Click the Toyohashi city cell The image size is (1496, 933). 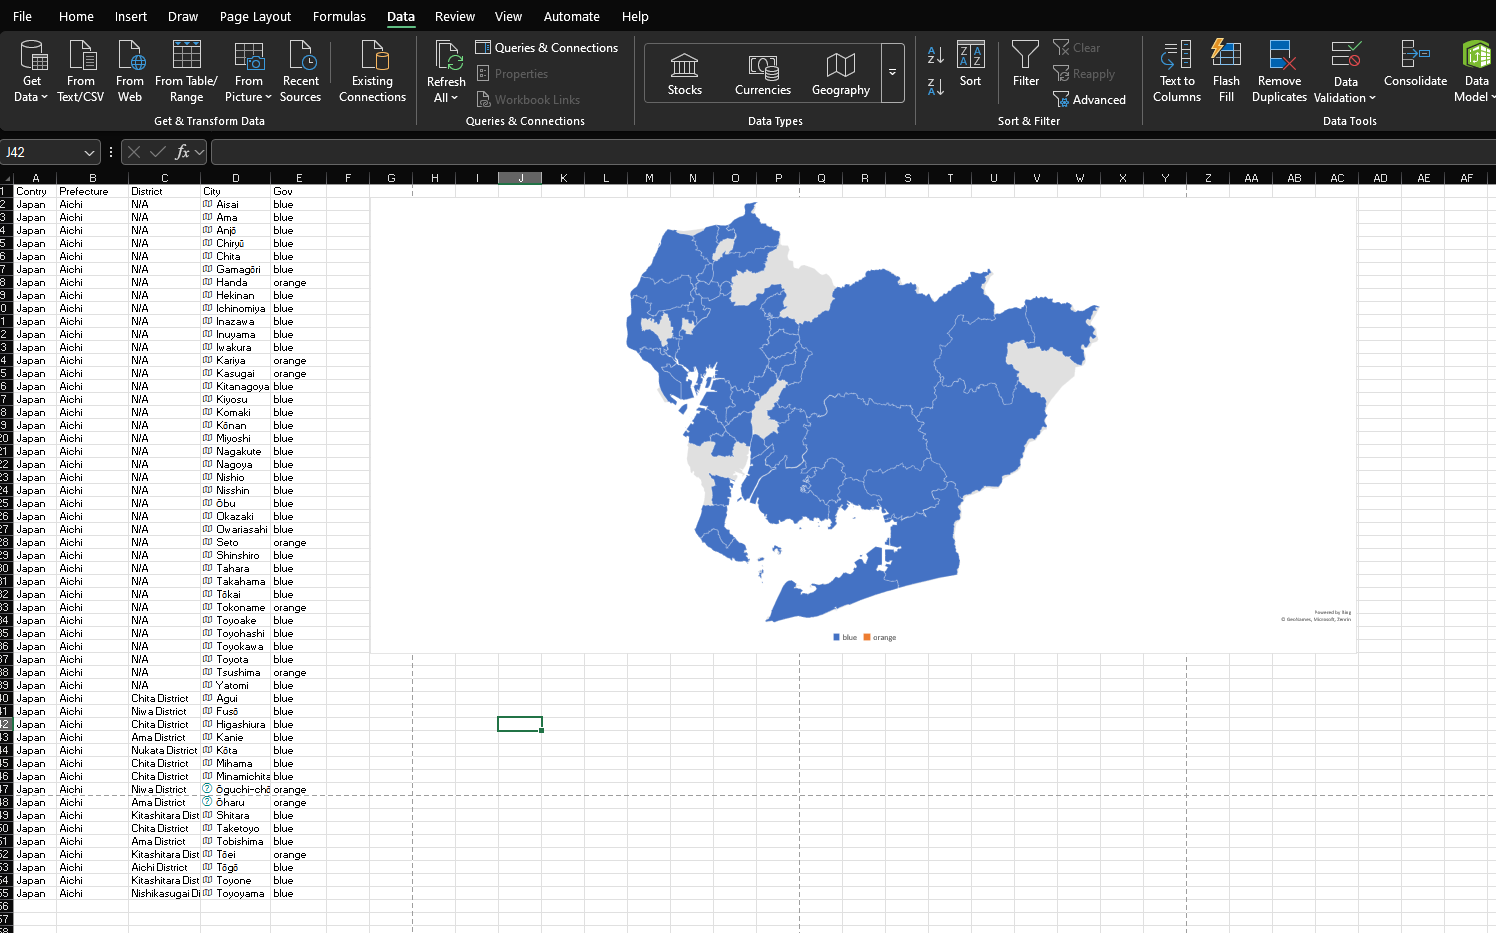click(235, 633)
